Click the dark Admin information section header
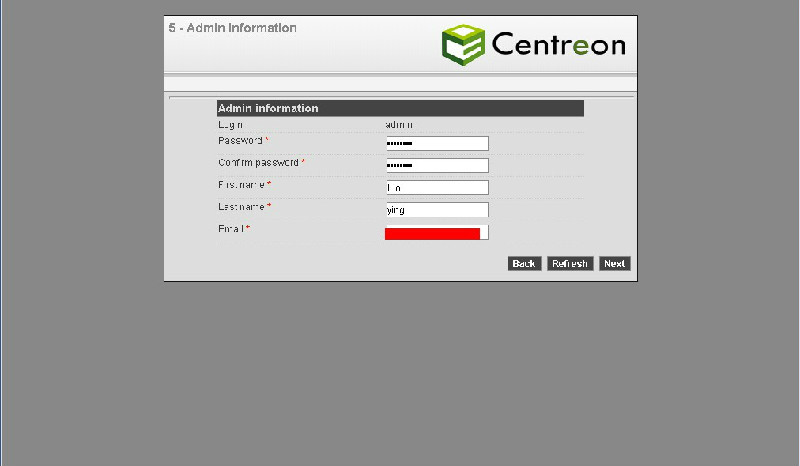The height and width of the screenshot is (466, 800). [400, 108]
